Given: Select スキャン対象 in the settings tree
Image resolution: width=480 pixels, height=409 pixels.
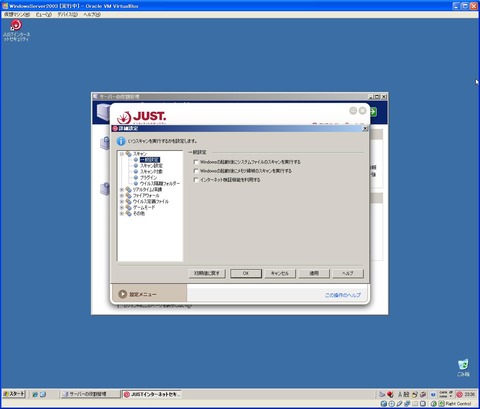Looking at the screenshot, I should click(151, 172).
